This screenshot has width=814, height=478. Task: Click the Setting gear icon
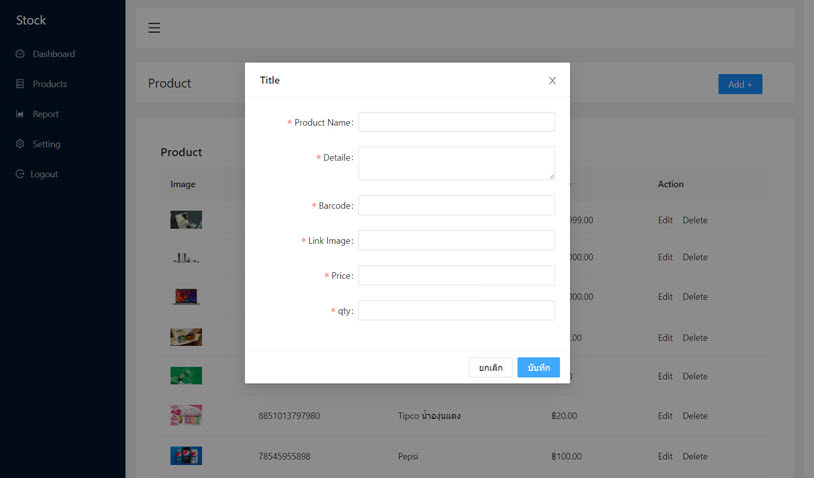20,144
